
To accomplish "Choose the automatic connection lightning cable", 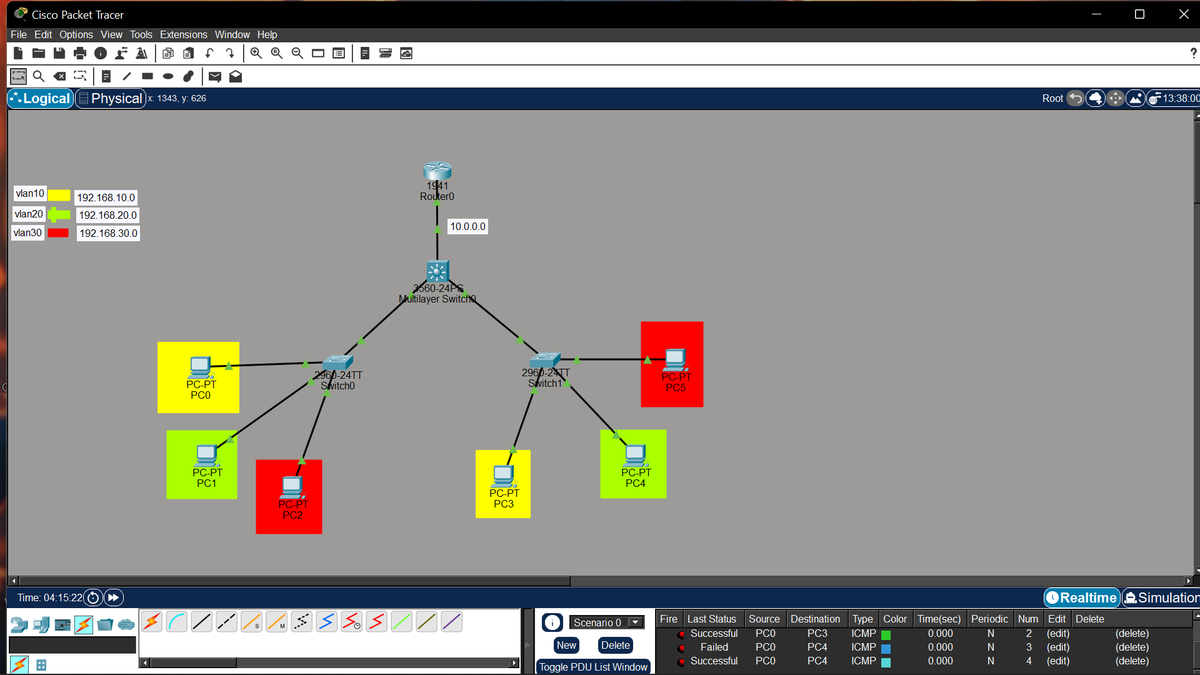I will pos(152,622).
